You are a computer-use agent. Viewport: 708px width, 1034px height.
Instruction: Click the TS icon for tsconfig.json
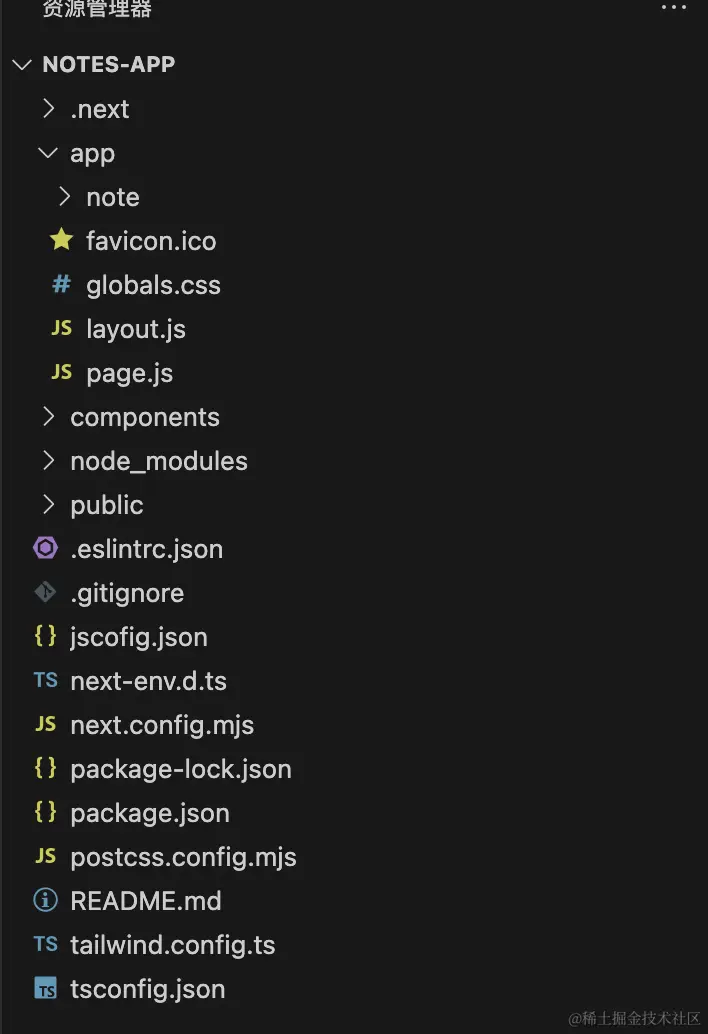coord(45,988)
